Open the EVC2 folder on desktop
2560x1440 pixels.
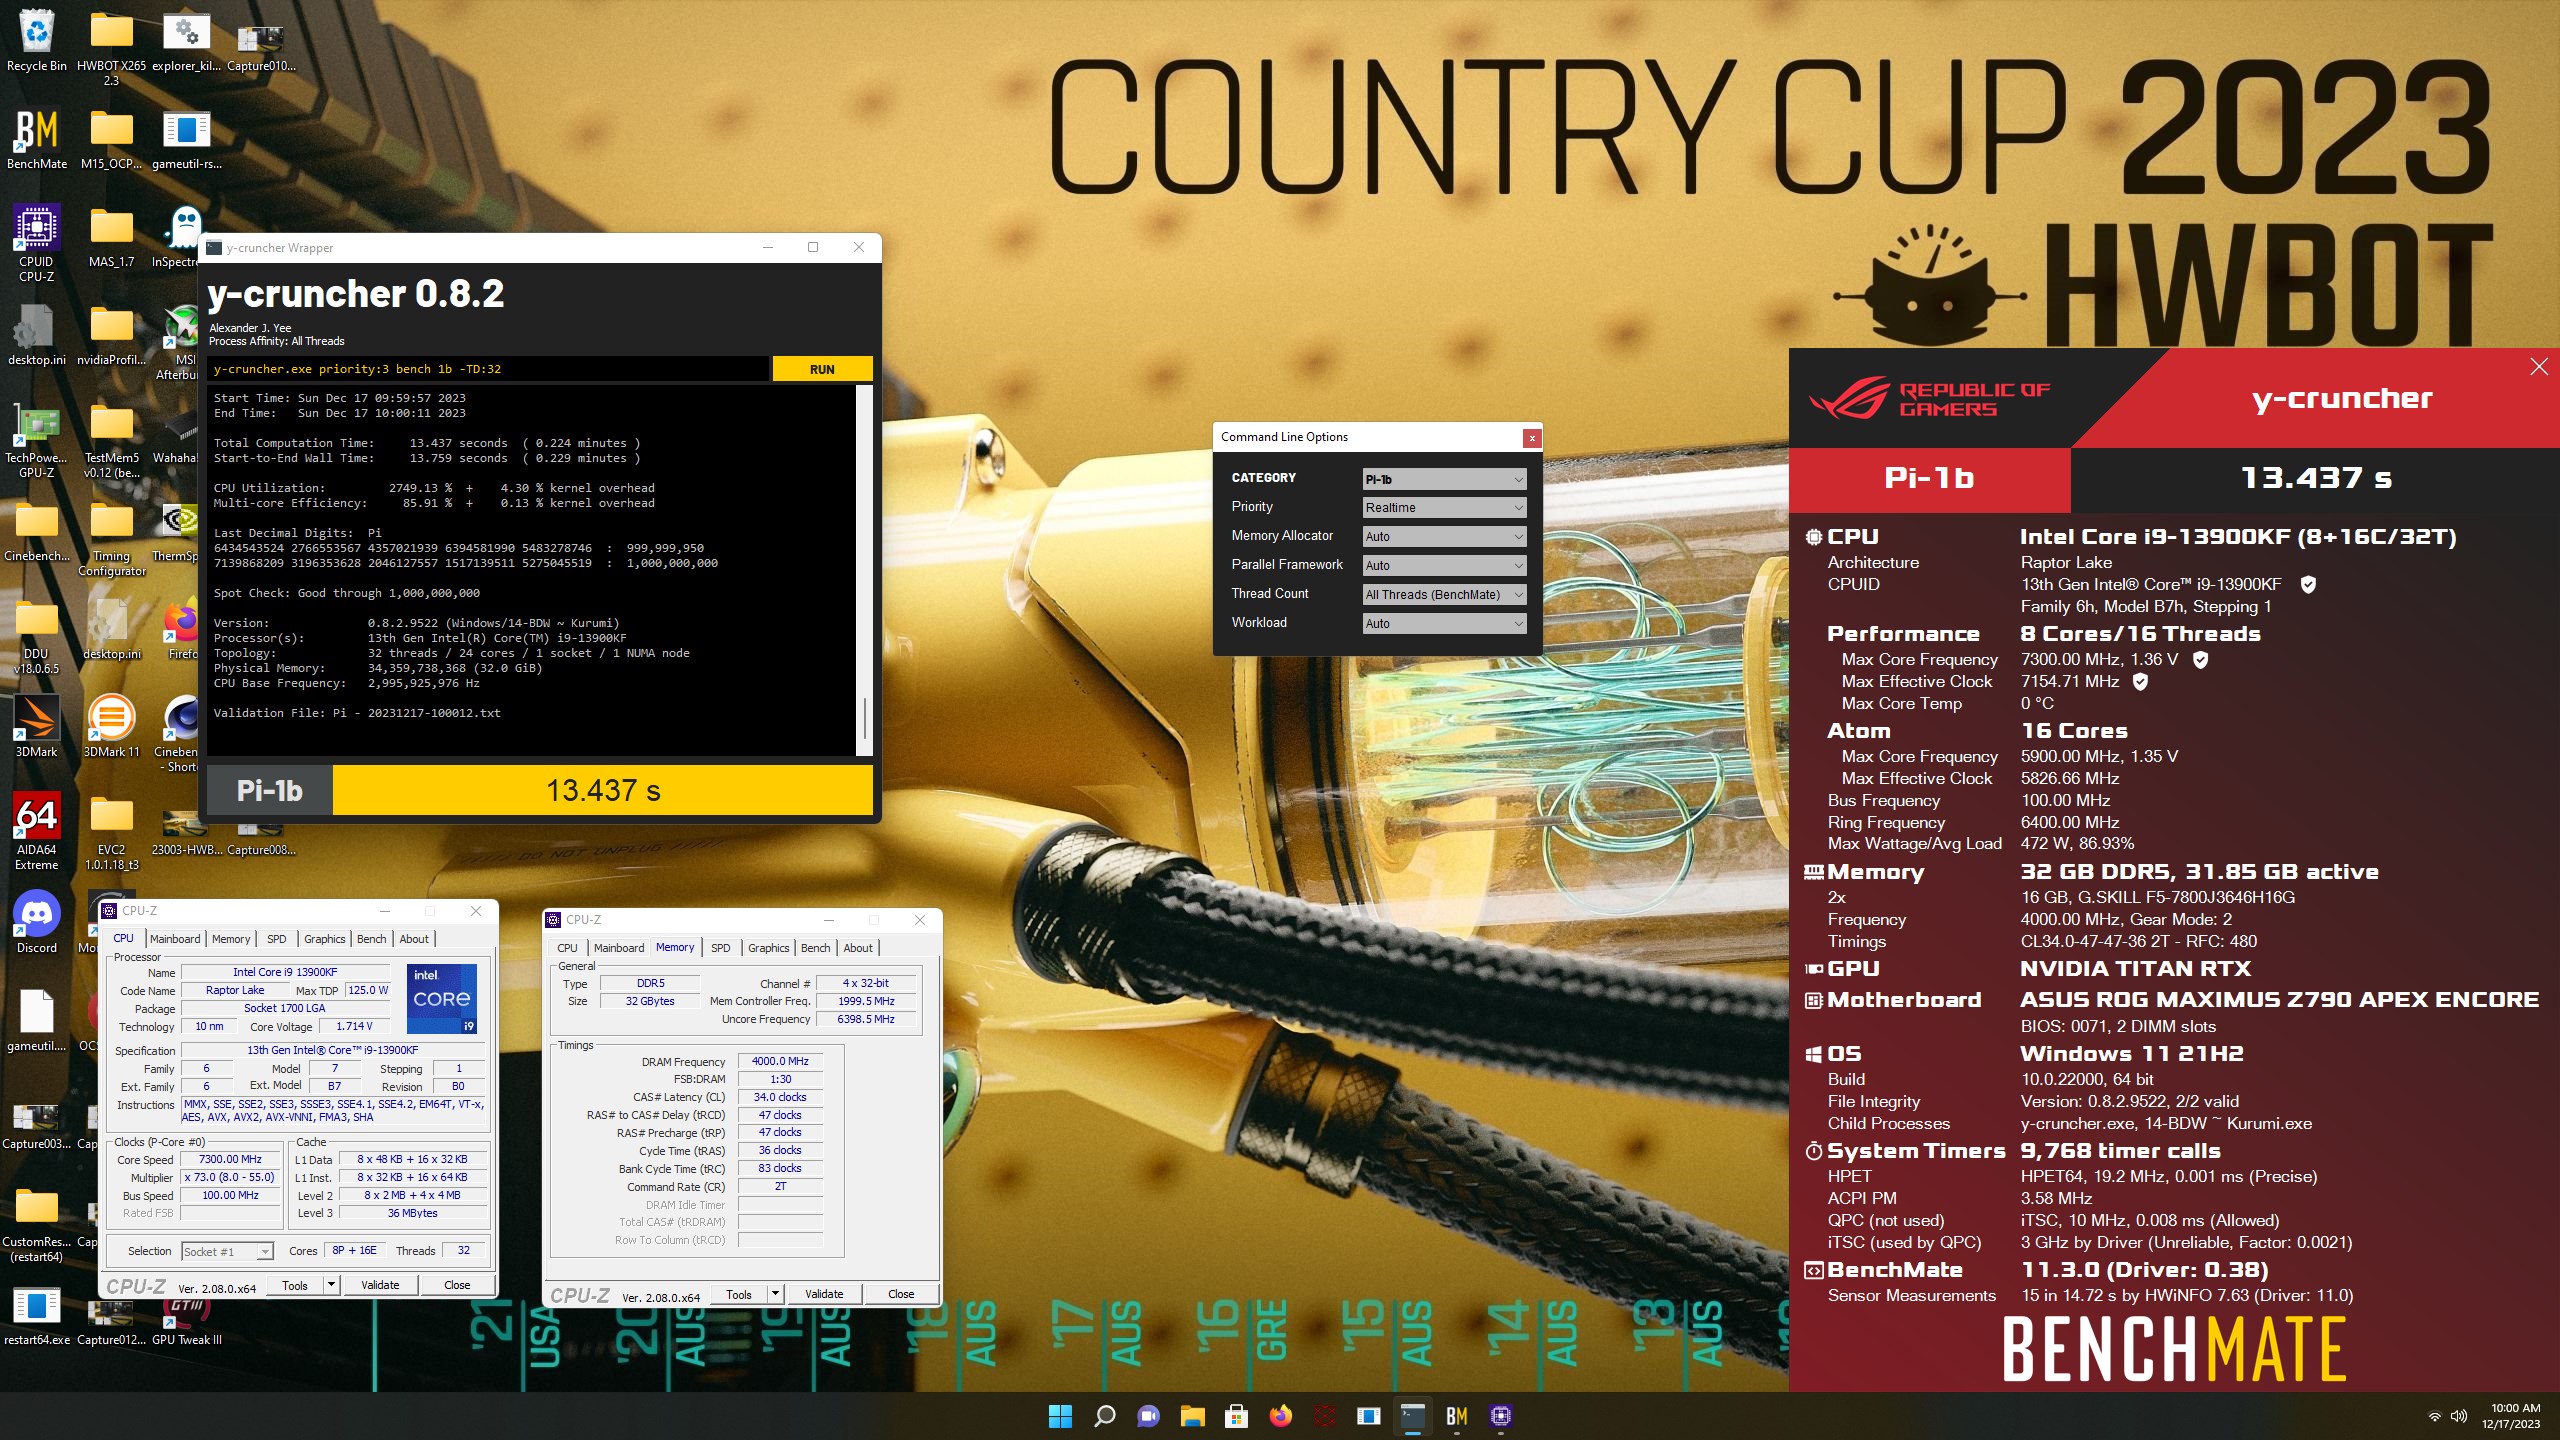pyautogui.click(x=111, y=832)
